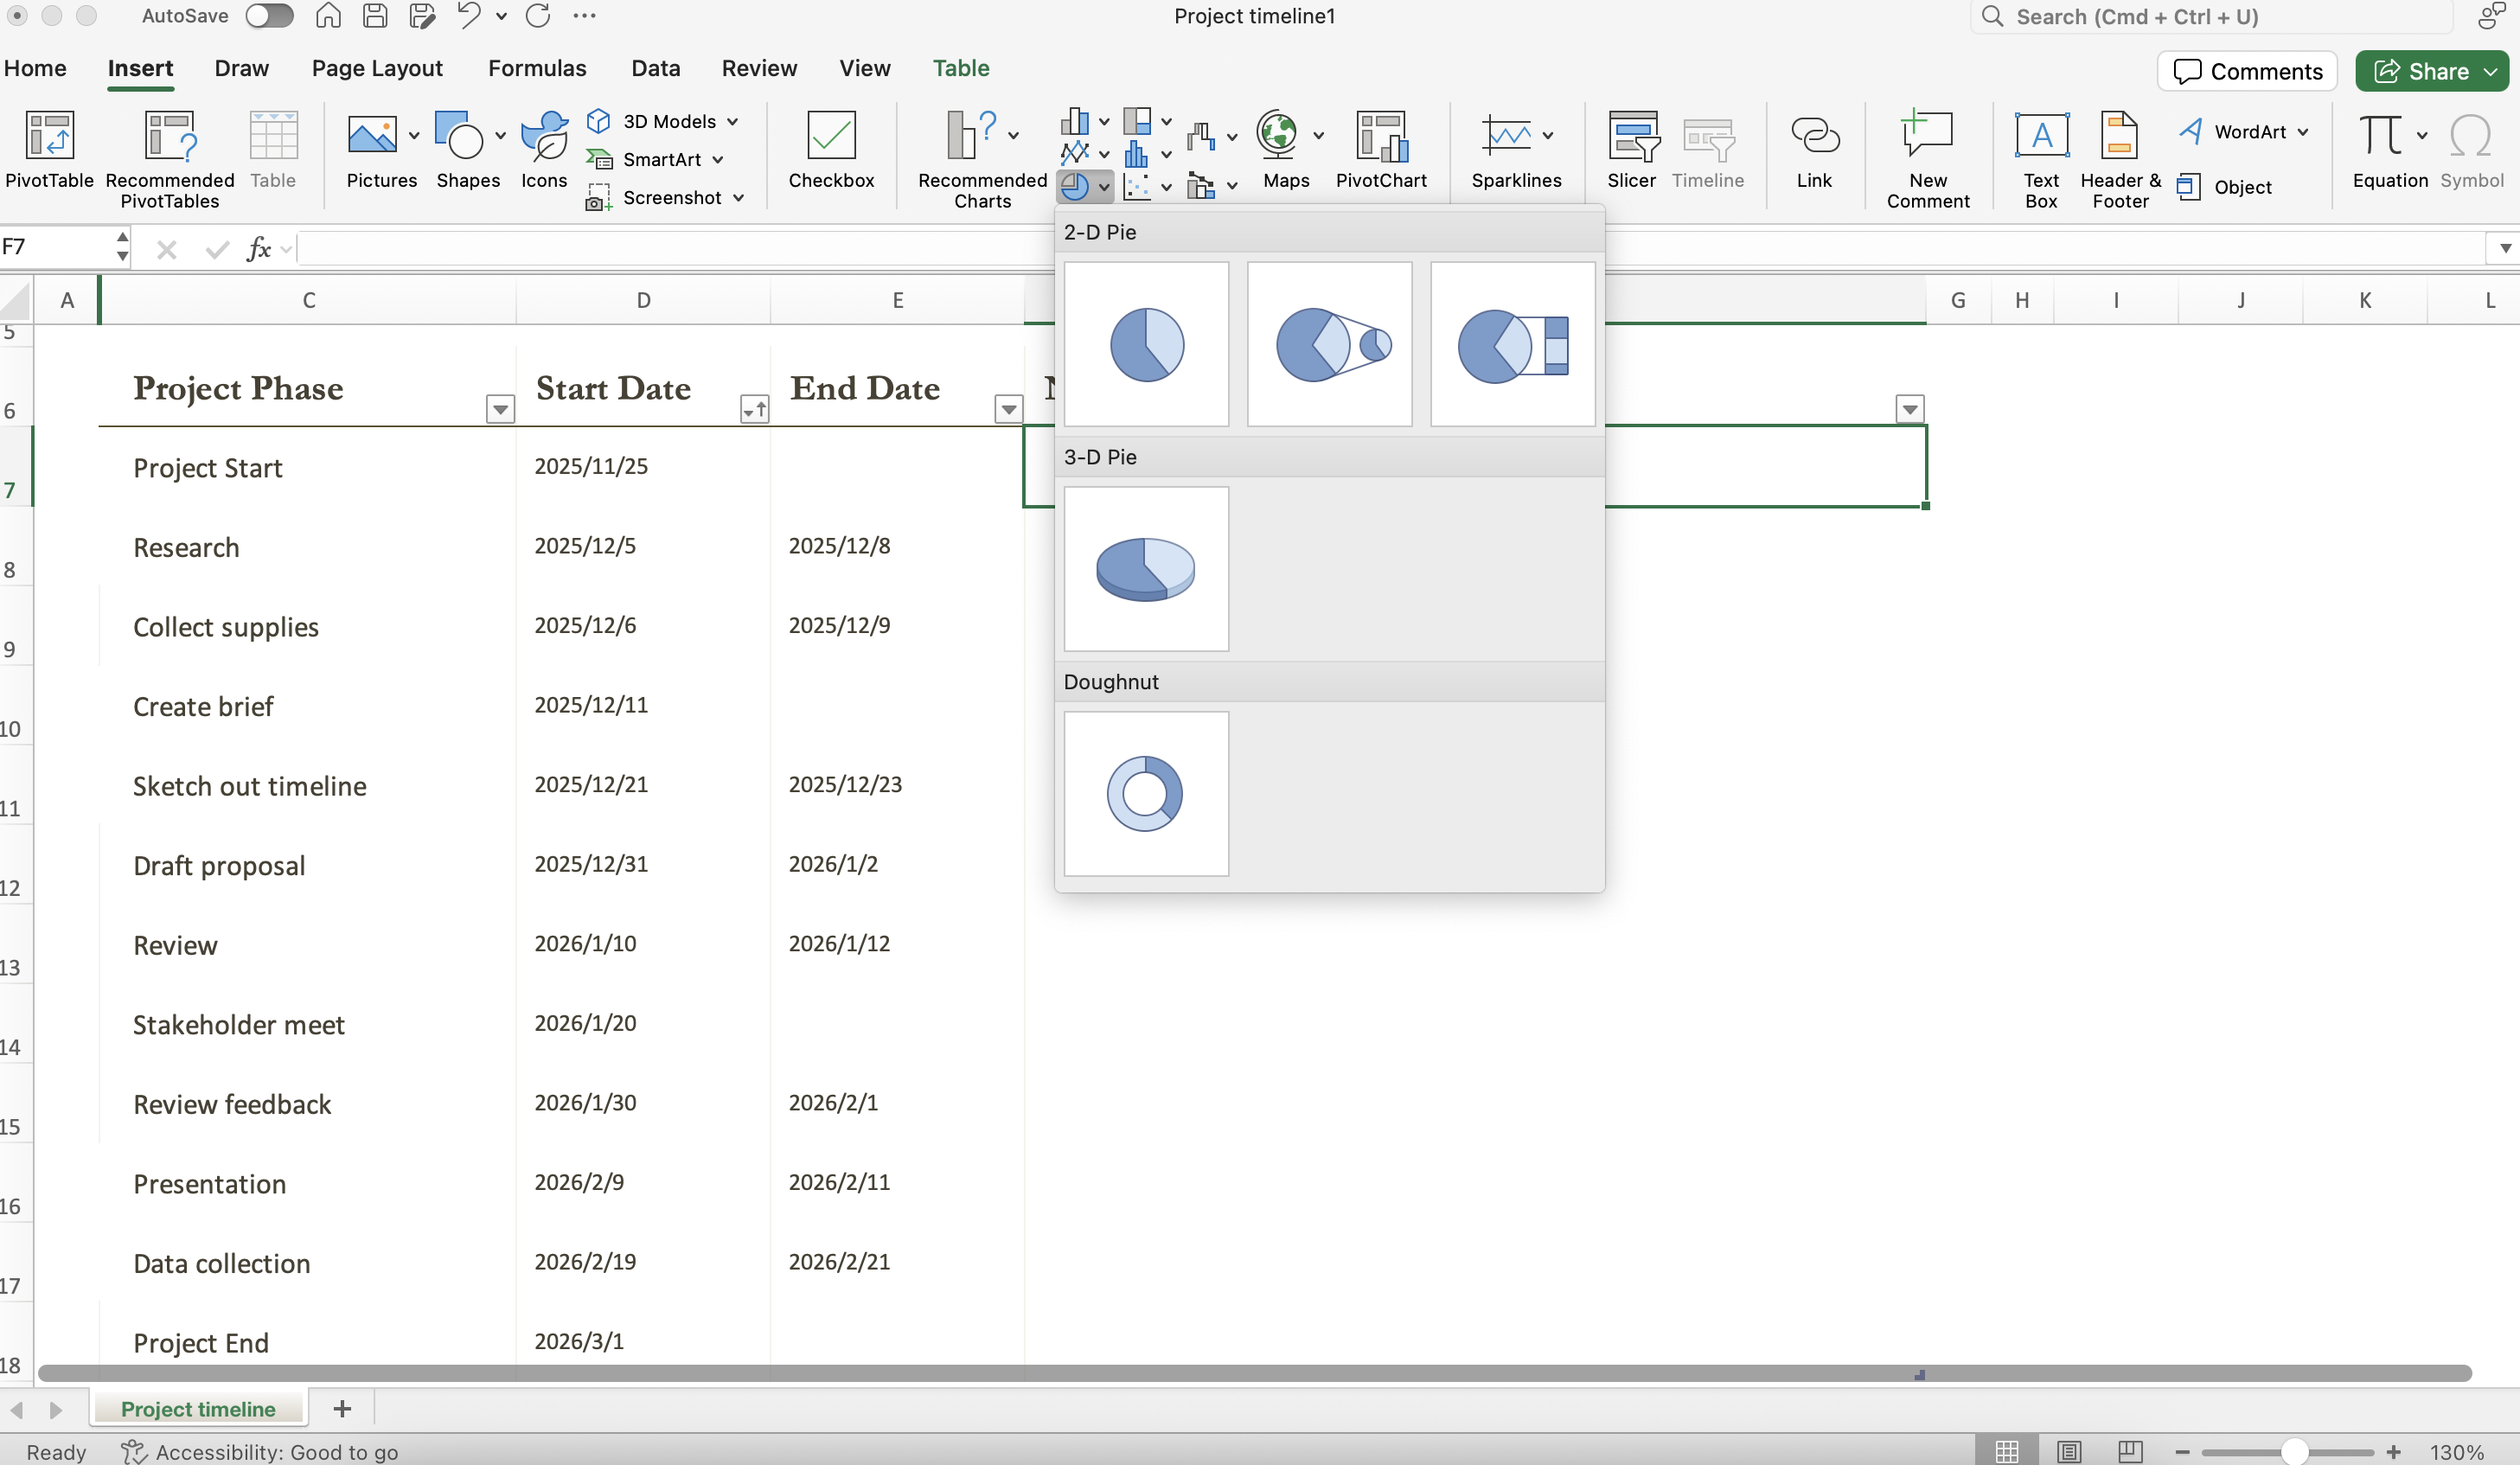Viewport: 2520px width, 1465px height.
Task: Open Recommended PivotTables
Action: [x=169, y=159]
